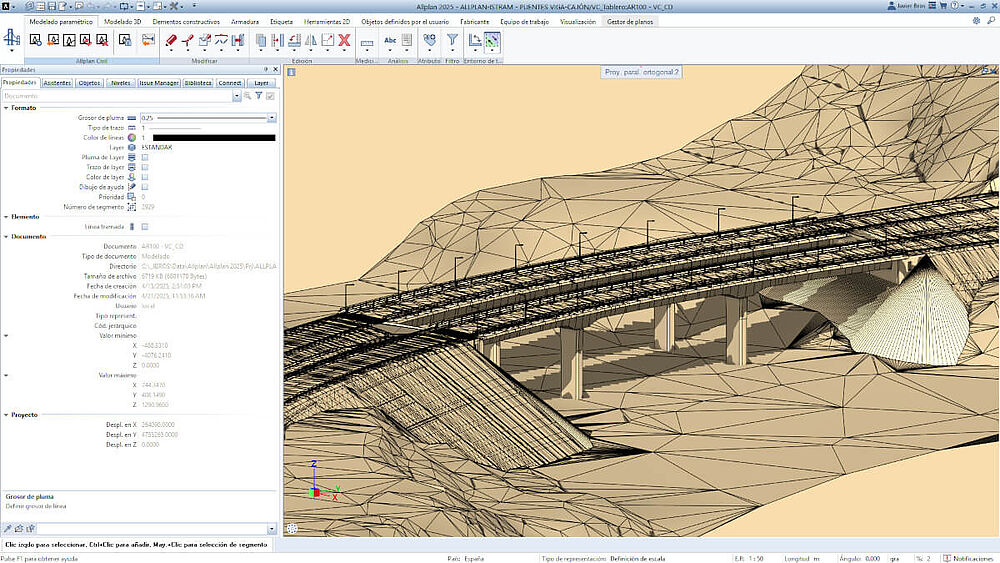Enable the Color de layer checkbox
Image resolution: width=1000 pixels, height=563 pixels.
145,177
